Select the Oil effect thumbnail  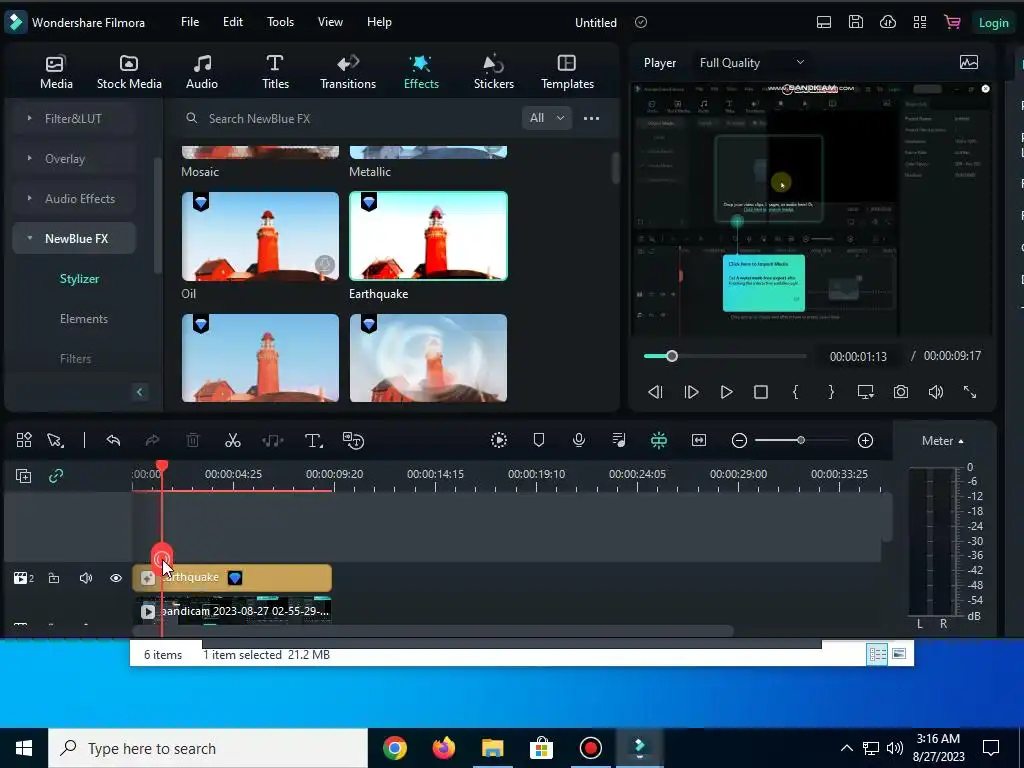click(260, 236)
